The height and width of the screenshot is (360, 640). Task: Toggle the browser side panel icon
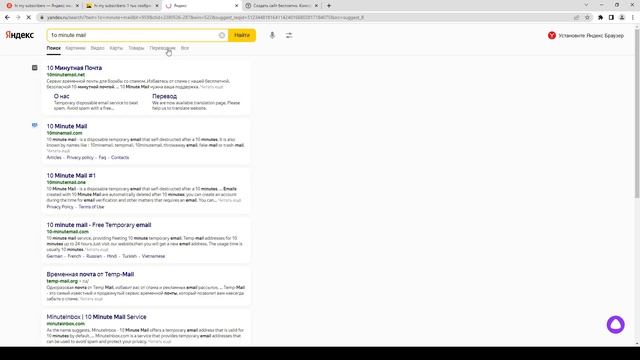(x=611, y=18)
